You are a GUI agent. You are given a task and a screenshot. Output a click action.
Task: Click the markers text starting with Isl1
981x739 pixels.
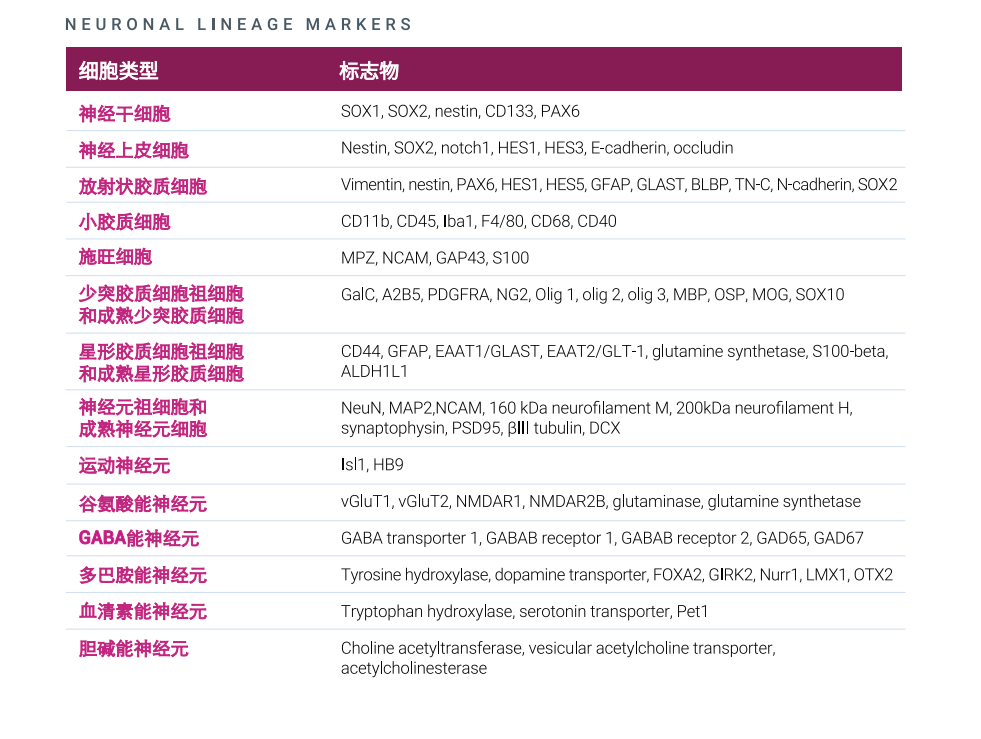tap(372, 465)
